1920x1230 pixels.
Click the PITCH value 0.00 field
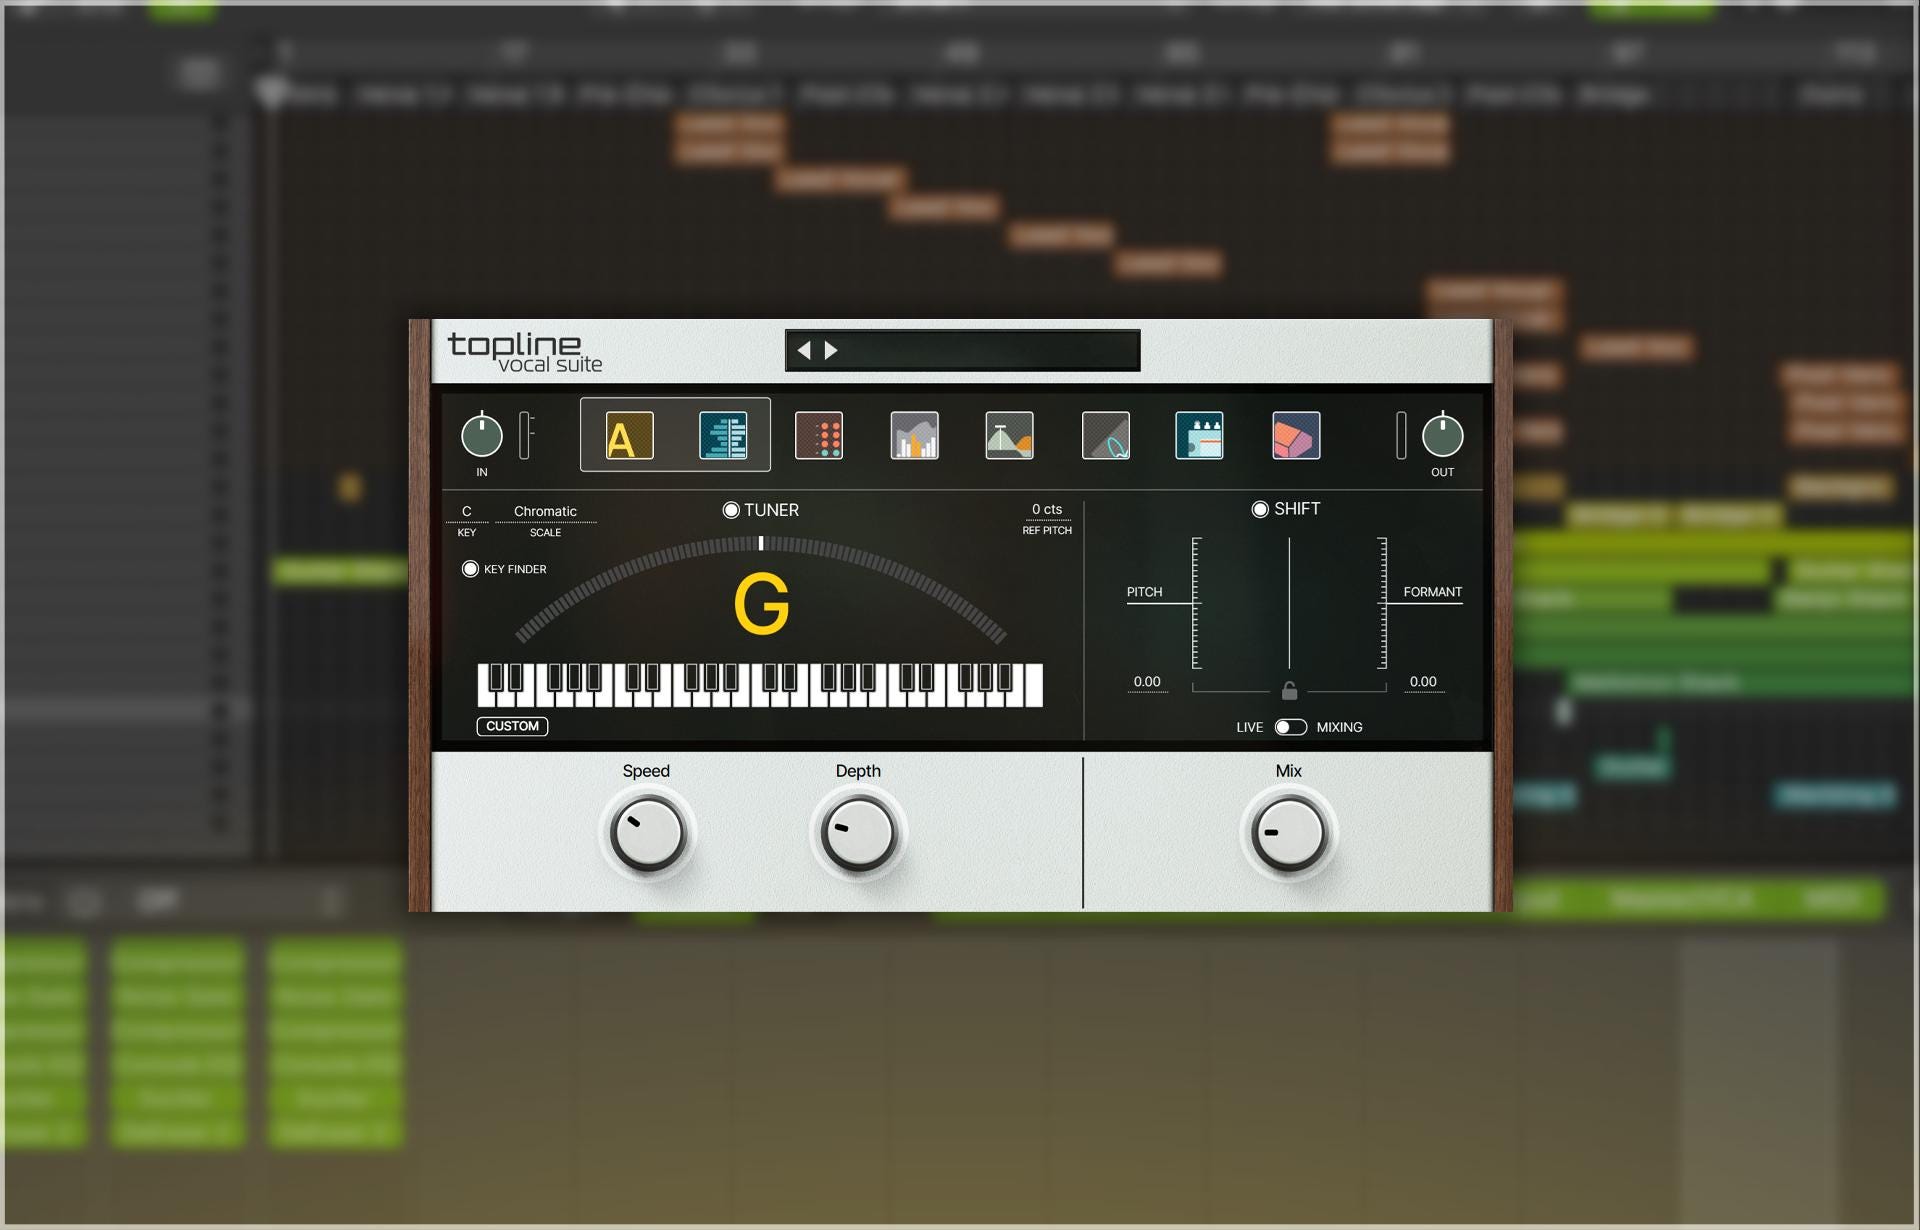(1147, 682)
